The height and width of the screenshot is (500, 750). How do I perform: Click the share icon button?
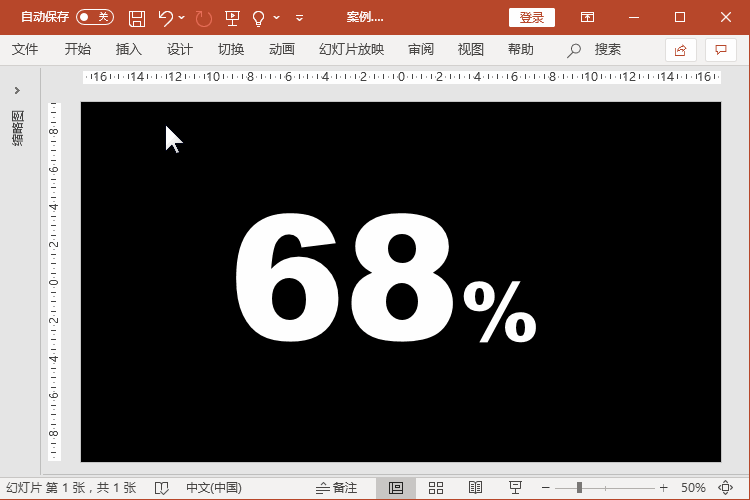click(681, 50)
